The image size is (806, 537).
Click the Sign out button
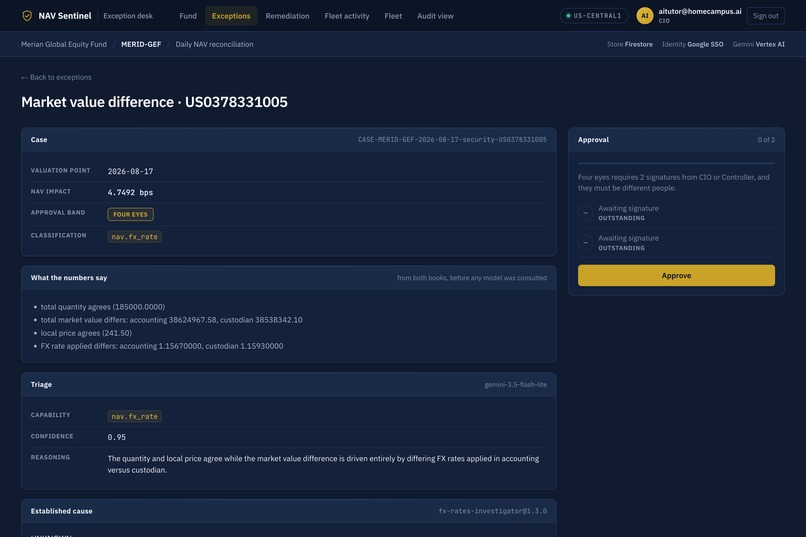point(765,16)
